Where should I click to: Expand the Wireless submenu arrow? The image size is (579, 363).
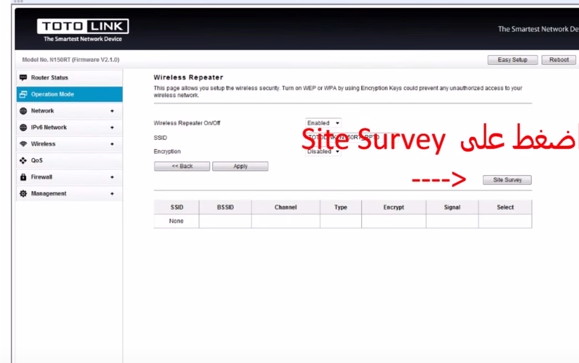[112, 144]
